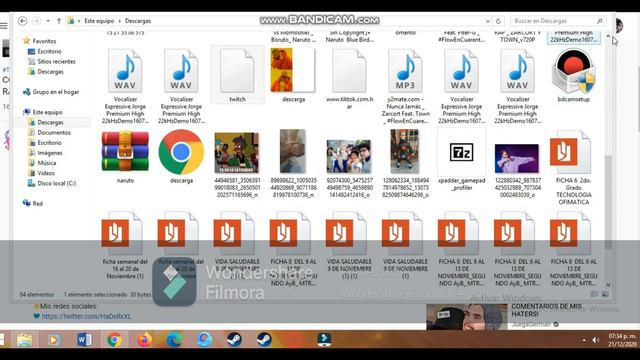Open Sitios recientes in navigation pane
This screenshot has height=360, width=640.
(x=56, y=62)
